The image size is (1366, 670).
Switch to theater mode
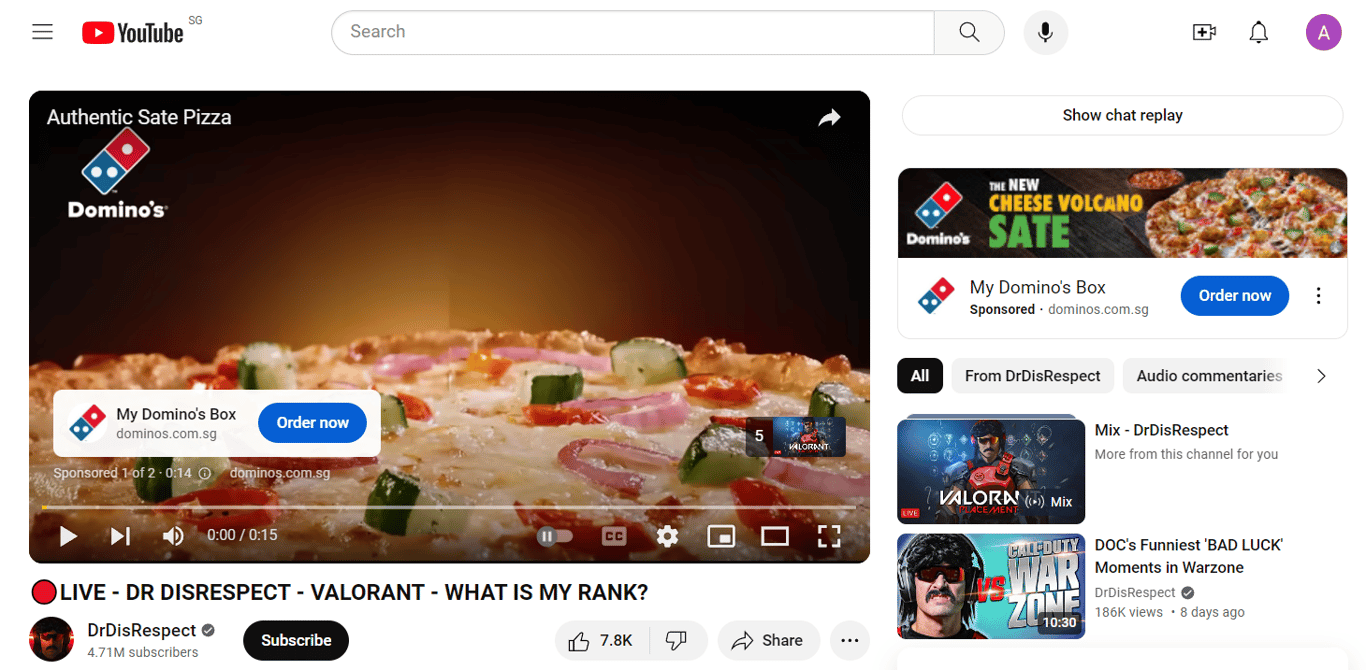[775, 536]
